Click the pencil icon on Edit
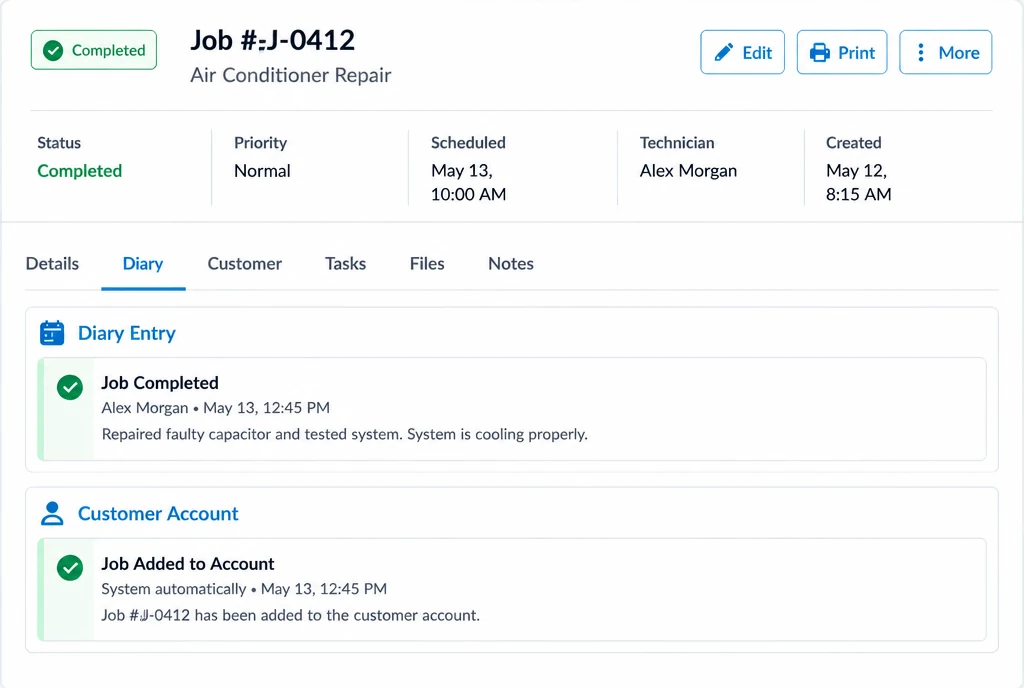 [x=724, y=52]
